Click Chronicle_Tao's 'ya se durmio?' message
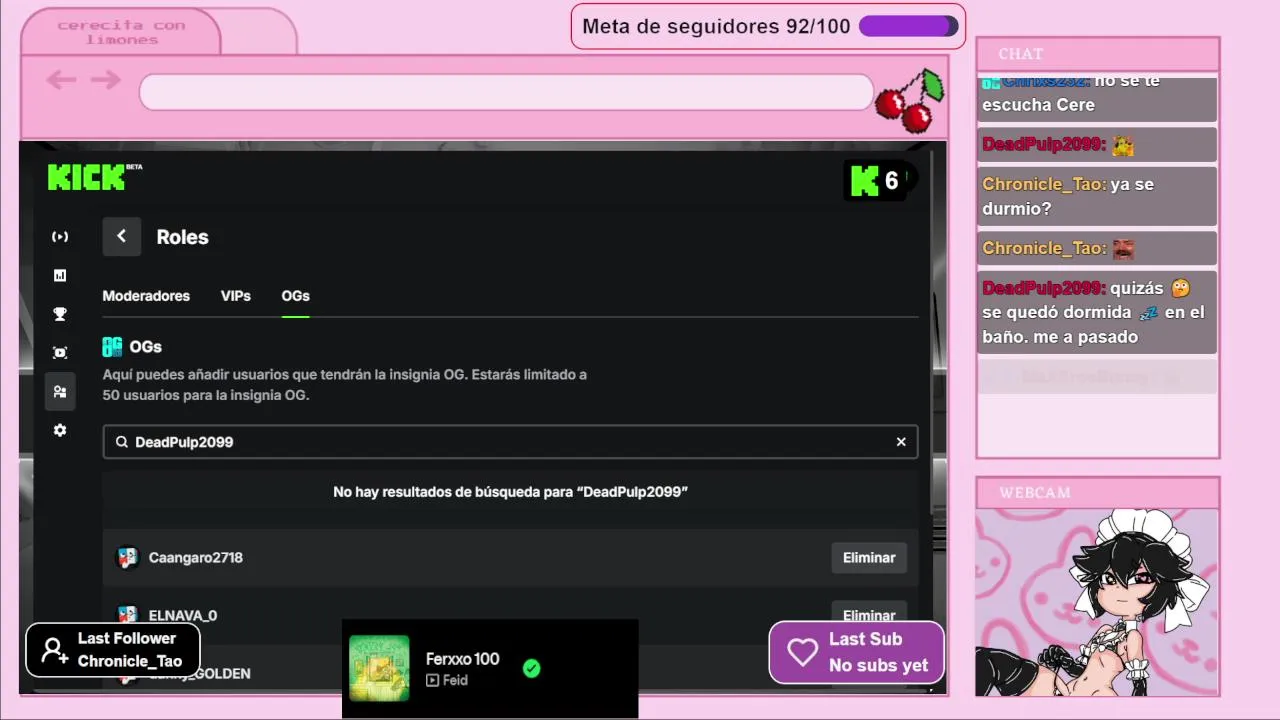Viewport: 1280px width, 720px height. click(1097, 196)
